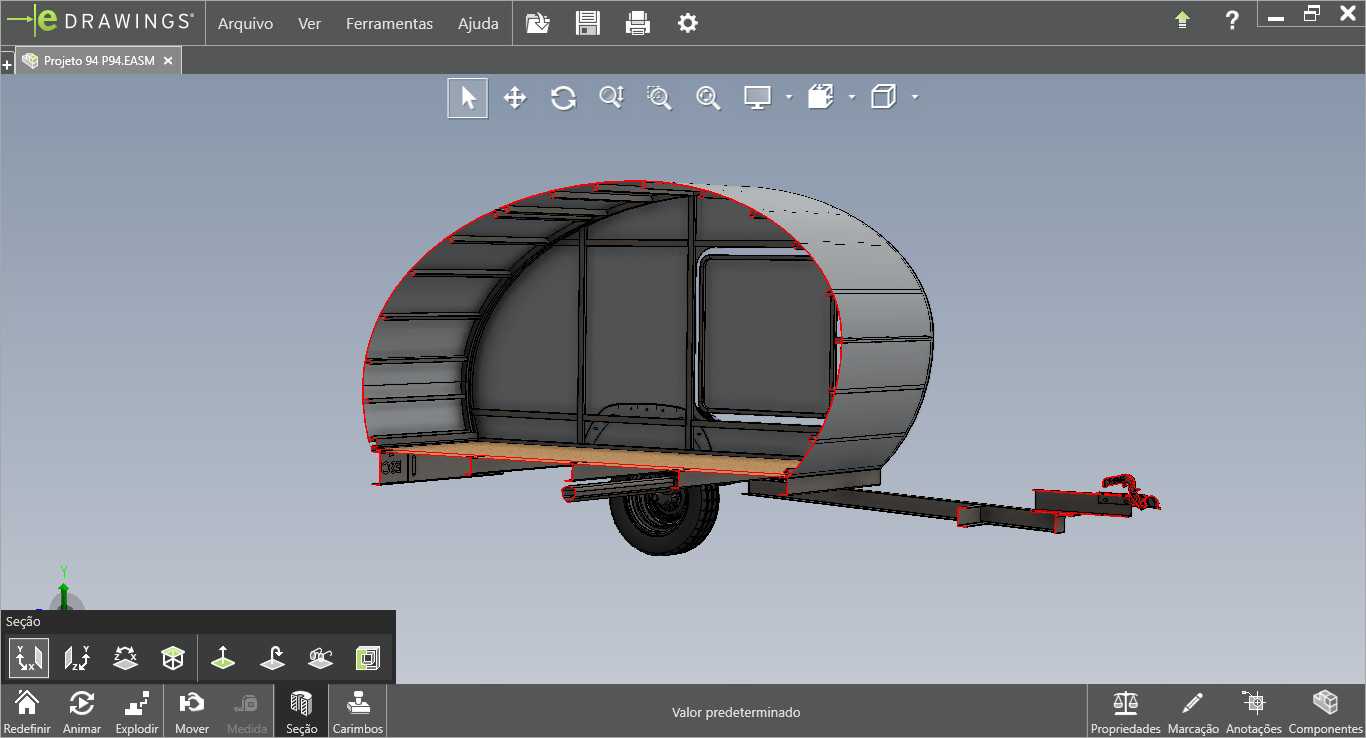This screenshot has height=738, width=1366.
Task: Expand the display style cube dropdown
Action: (x=915, y=97)
